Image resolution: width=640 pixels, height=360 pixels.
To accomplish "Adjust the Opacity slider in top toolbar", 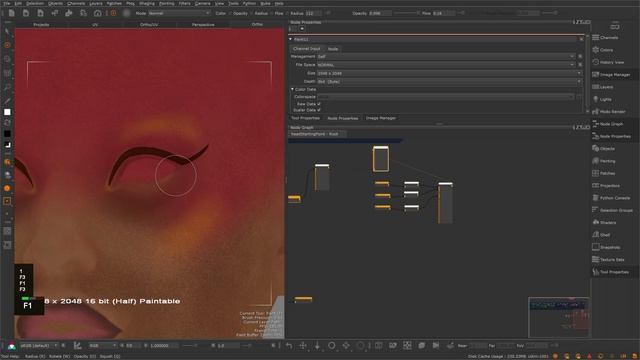I will tap(407, 13).
